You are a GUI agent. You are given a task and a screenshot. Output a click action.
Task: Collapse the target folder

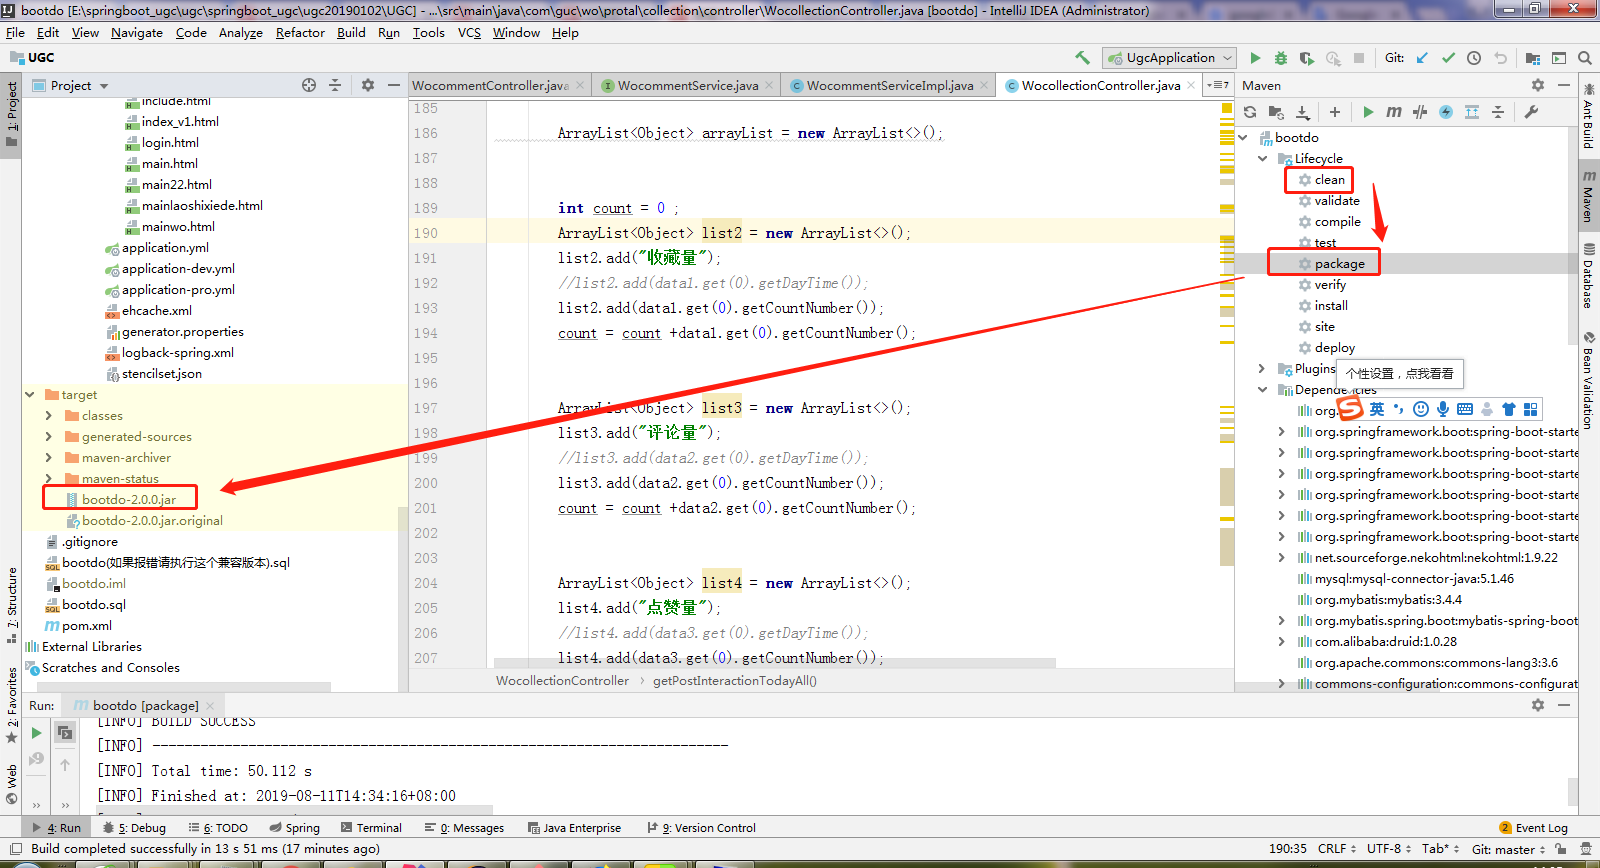click(30, 395)
